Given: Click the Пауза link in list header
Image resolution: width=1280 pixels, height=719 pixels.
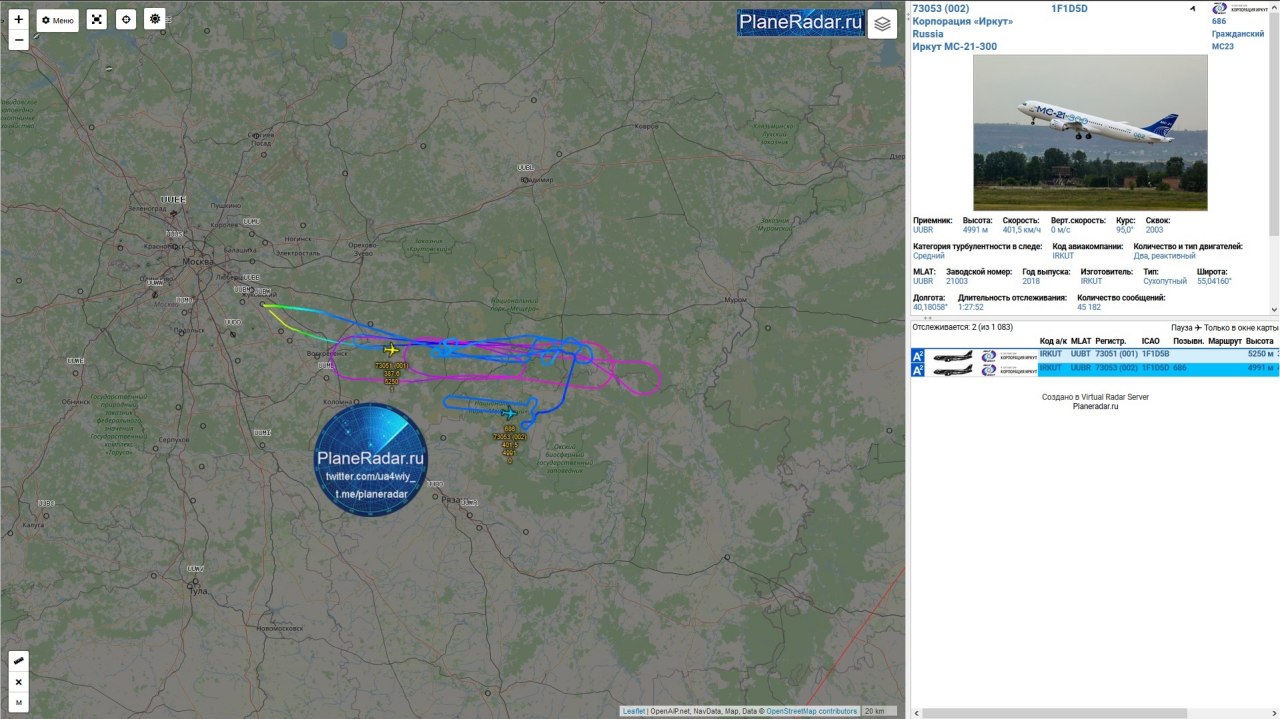Looking at the screenshot, I should click(1180, 328).
